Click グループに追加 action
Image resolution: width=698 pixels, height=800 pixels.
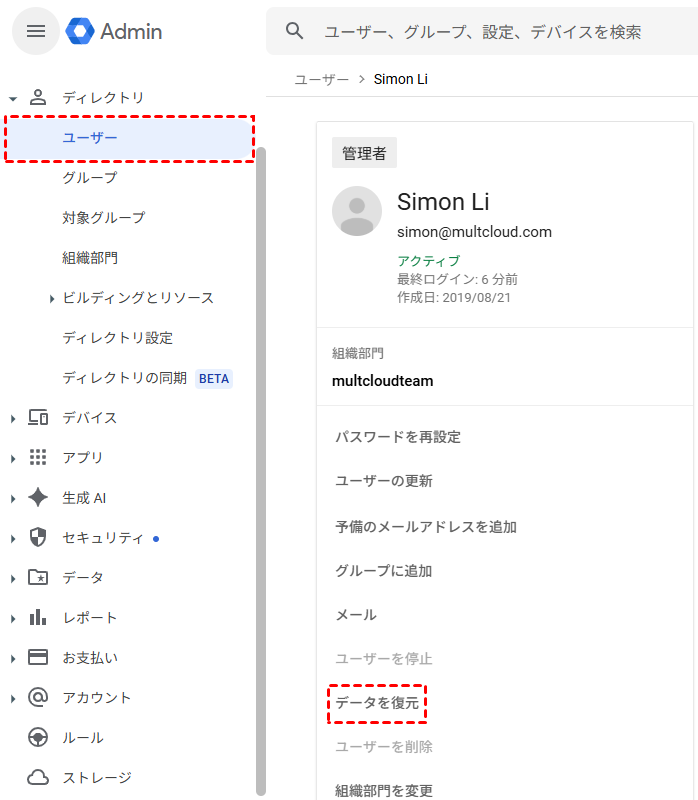(x=384, y=570)
